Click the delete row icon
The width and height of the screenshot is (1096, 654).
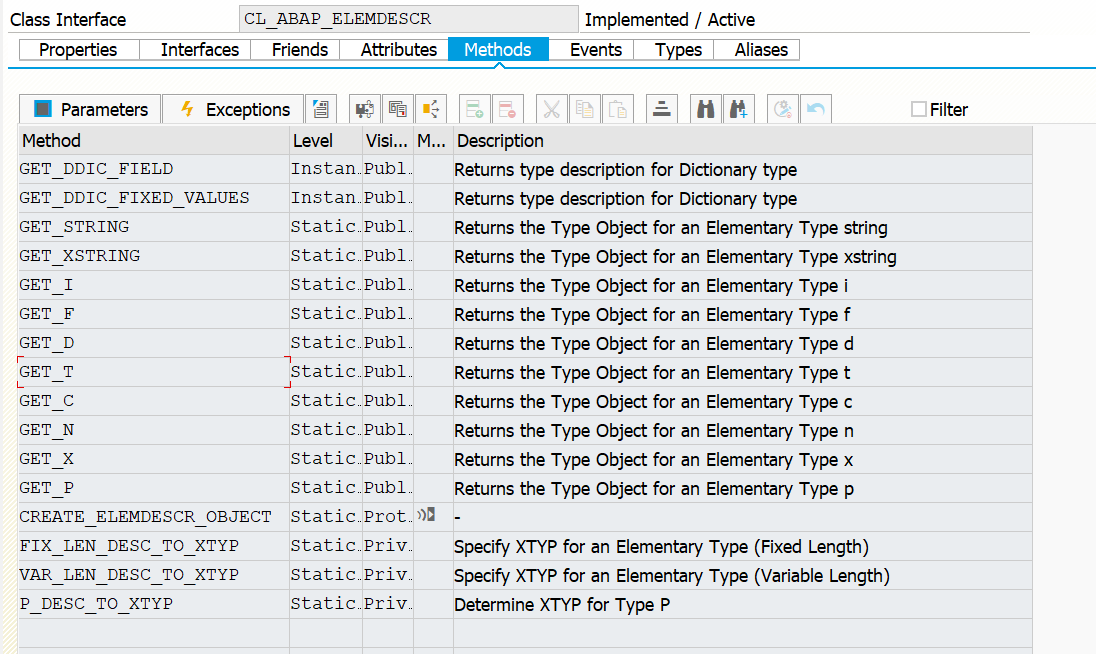pyautogui.click(x=508, y=110)
